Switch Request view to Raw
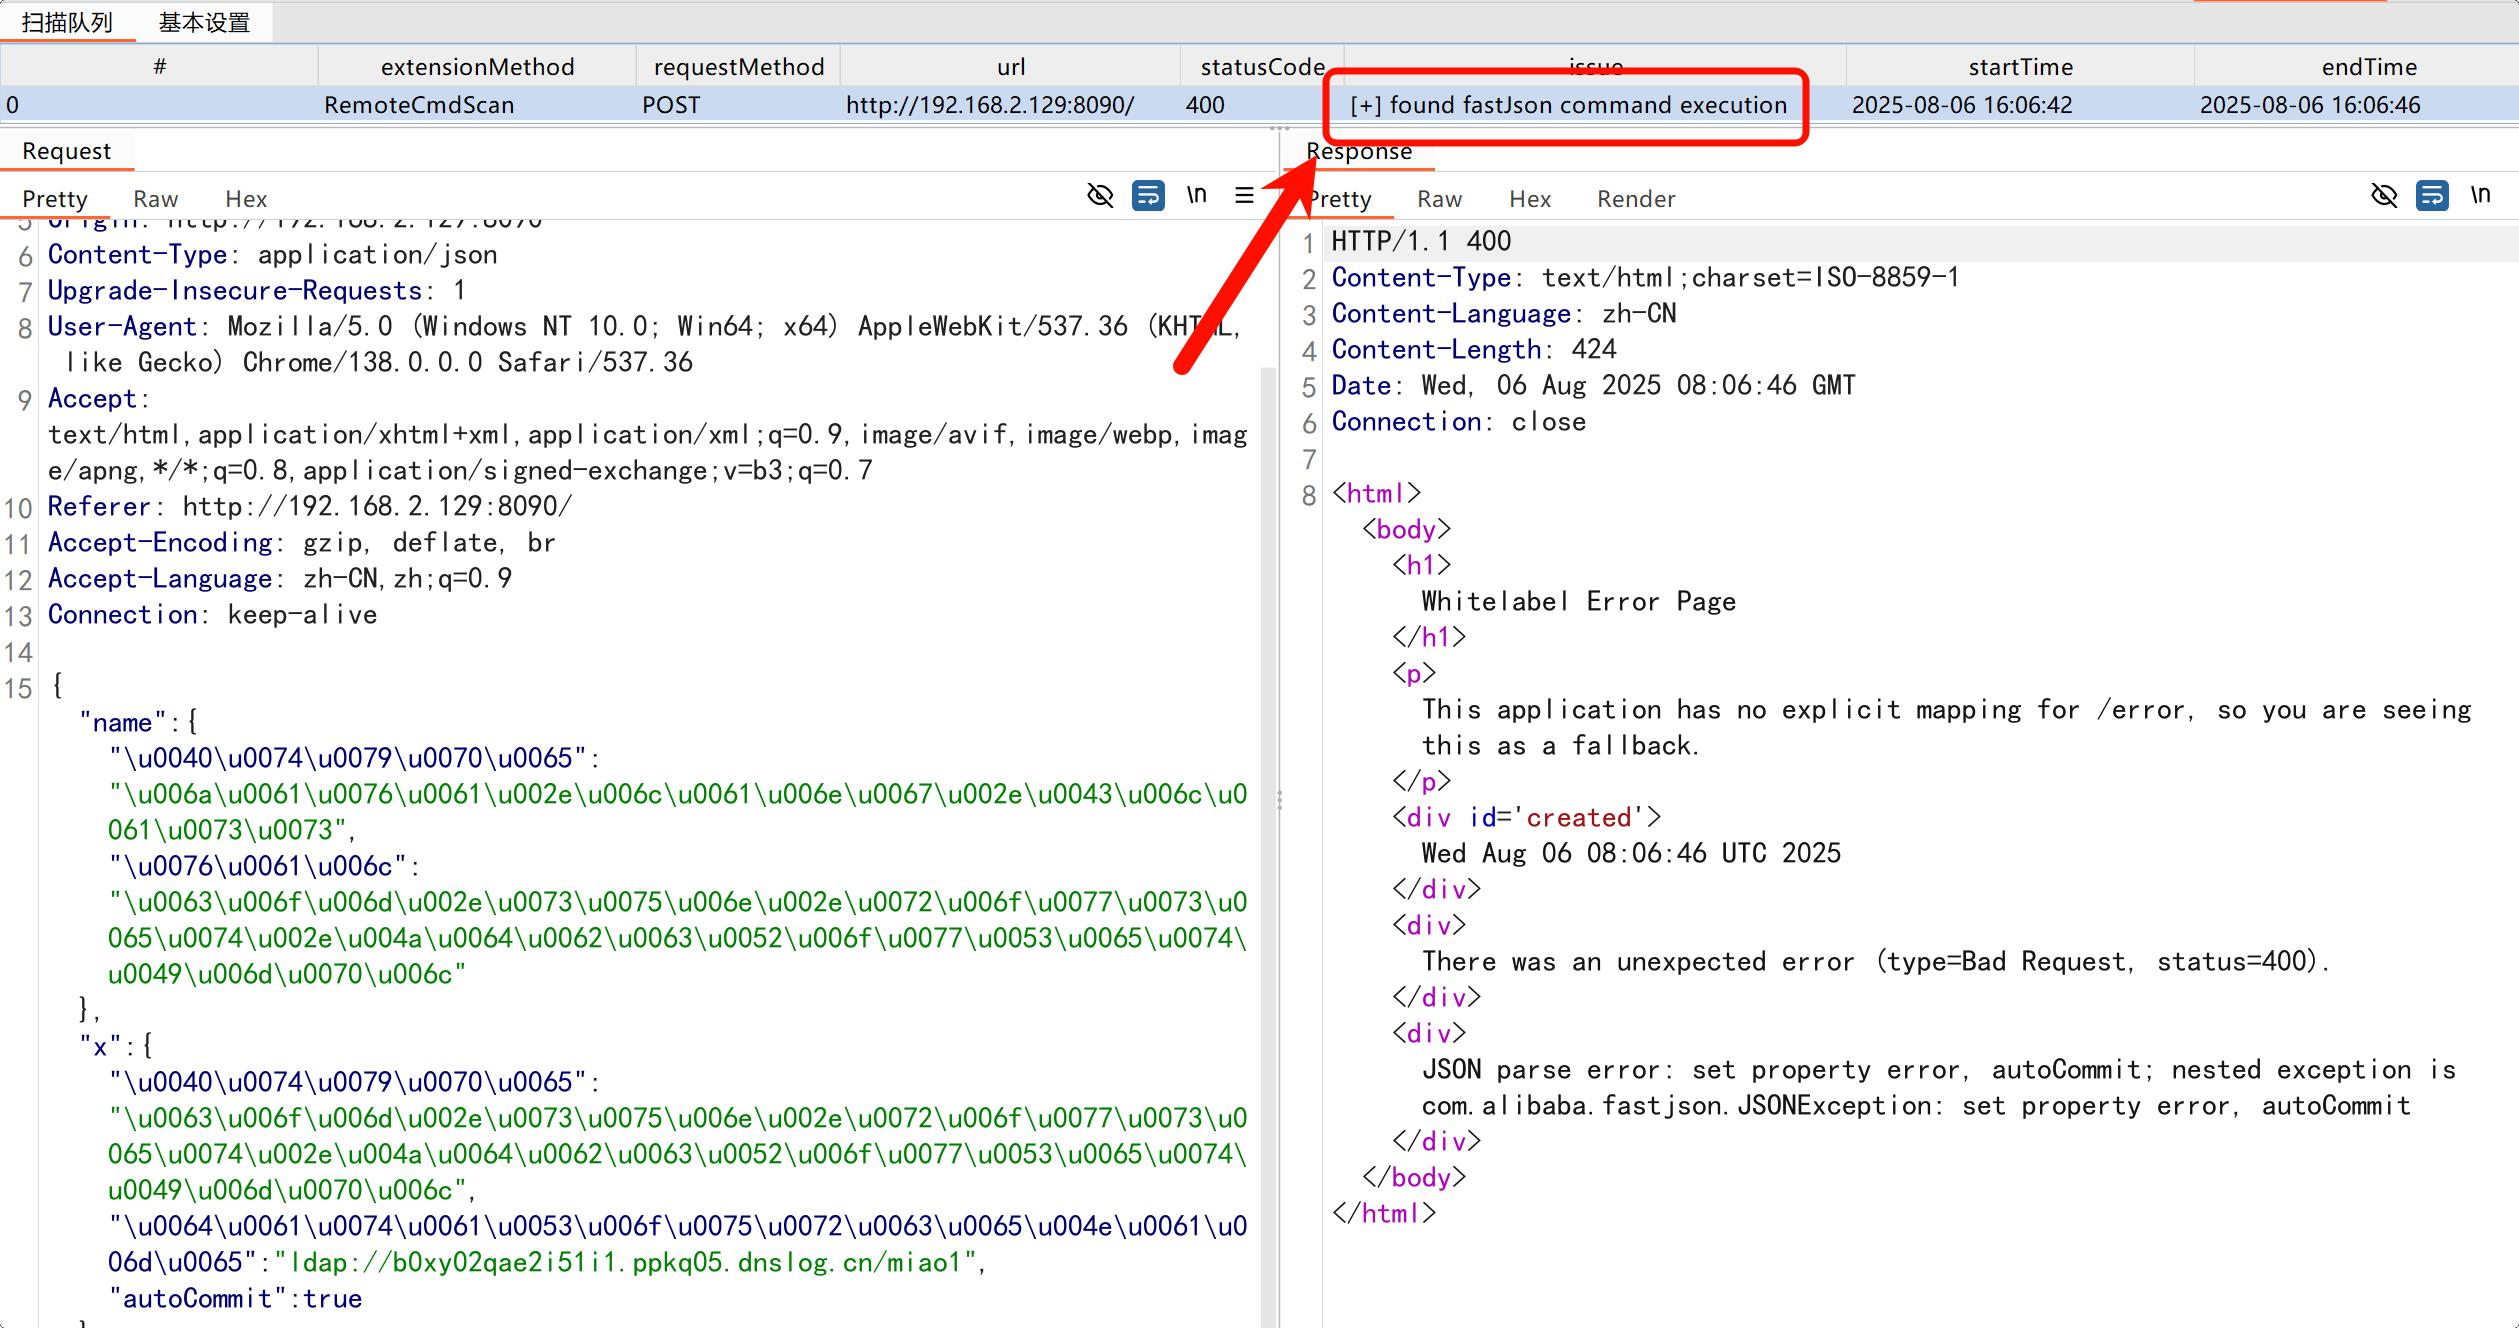2519x1328 pixels. pyautogui.click(x=155, y=199)
